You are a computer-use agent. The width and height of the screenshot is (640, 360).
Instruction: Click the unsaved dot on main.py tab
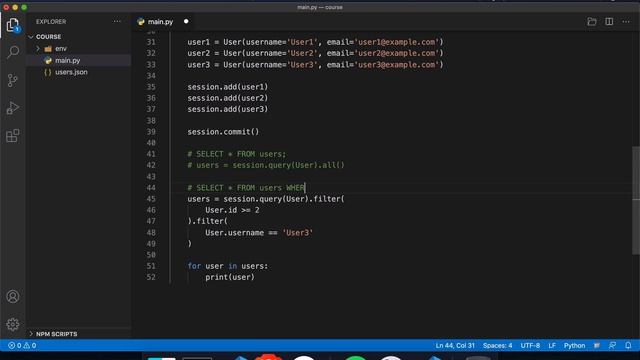click(186, 22)
